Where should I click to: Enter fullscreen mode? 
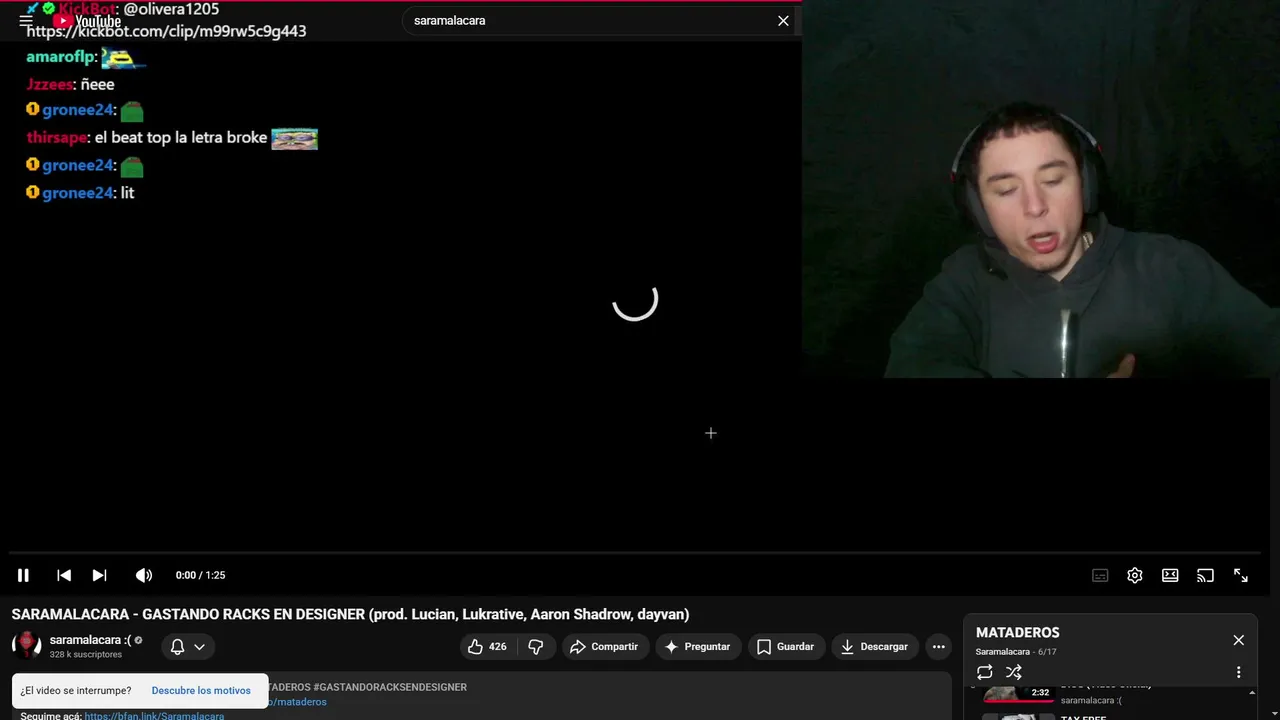(x=1241, y=575)
